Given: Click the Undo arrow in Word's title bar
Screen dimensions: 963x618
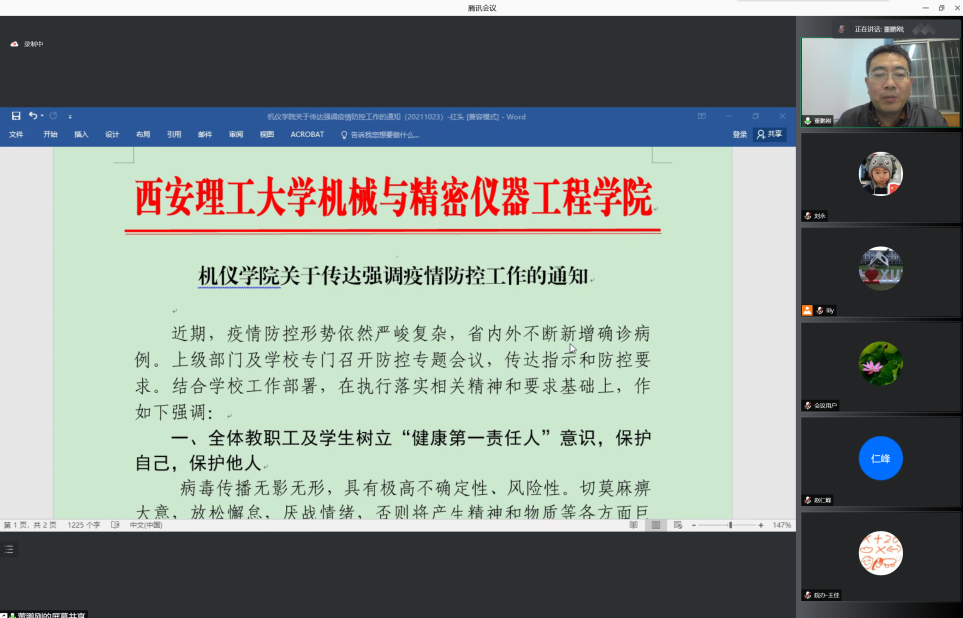Looking at the screenshot, I should point(32,116).
